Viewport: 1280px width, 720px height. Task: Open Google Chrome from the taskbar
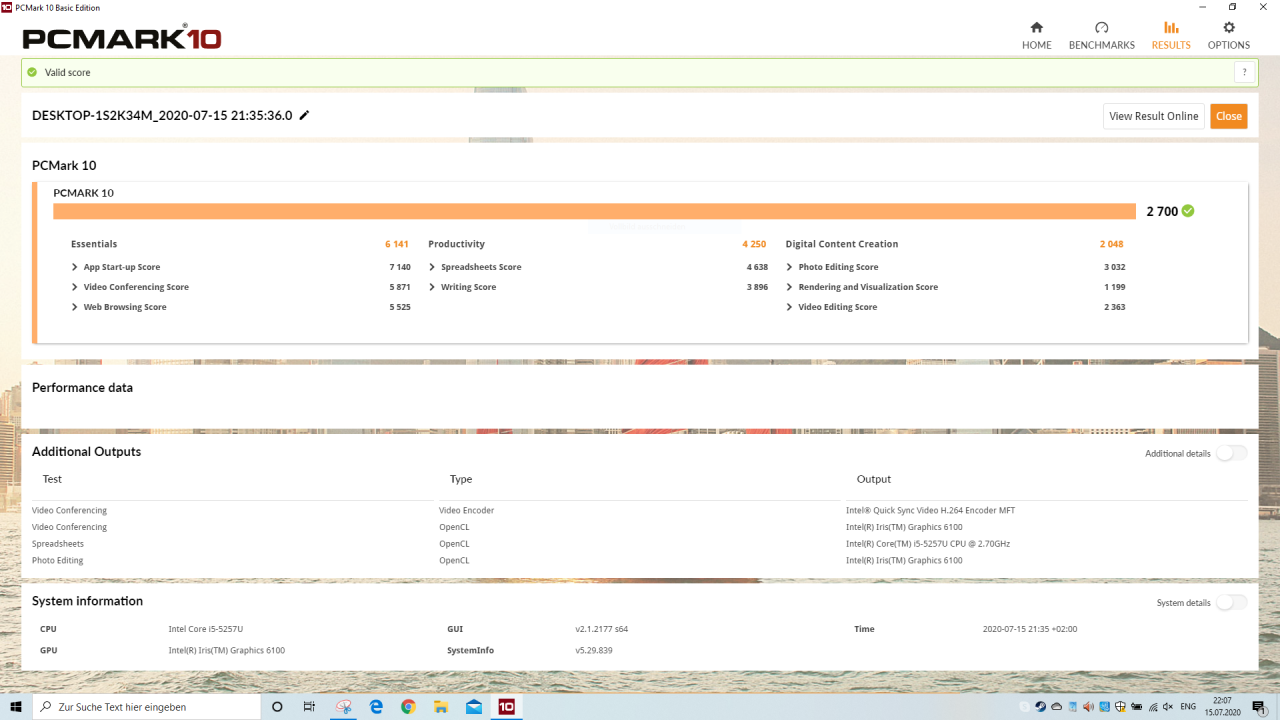[x=408, y=707]
